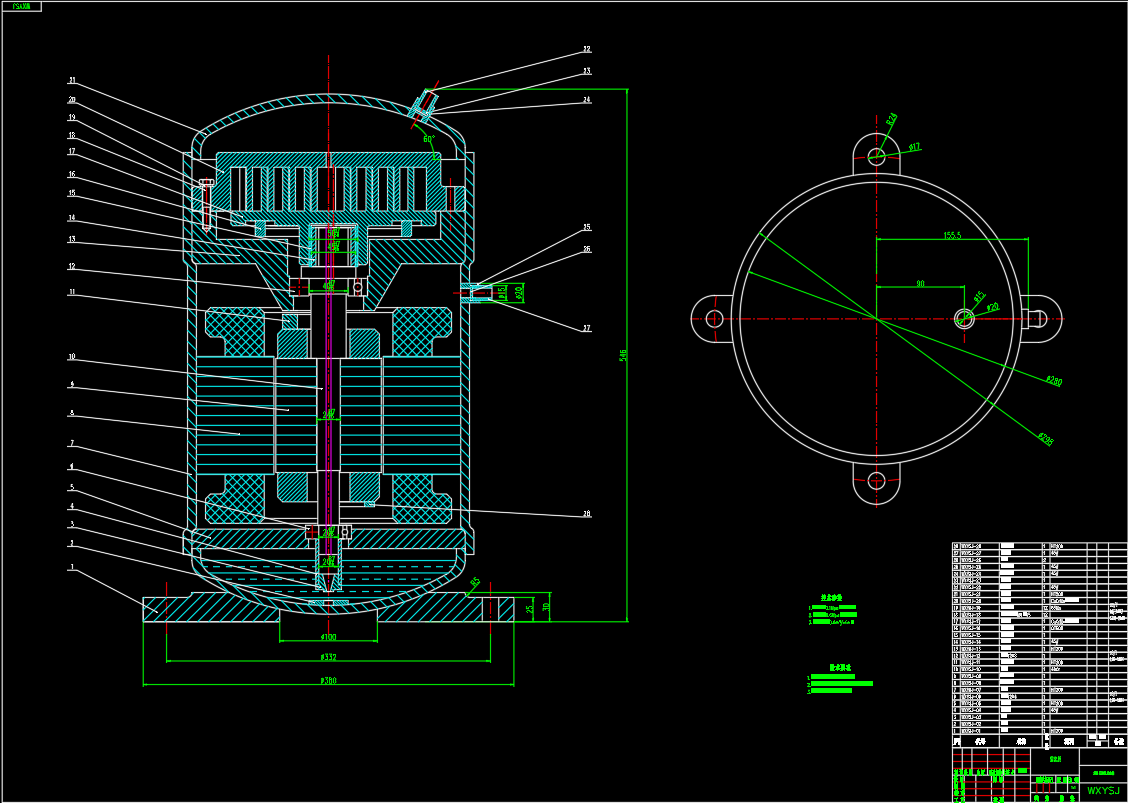The image size is (1128, 803).
Task: Select the 60° angle dimension near top fitting
Action: click(x=429, y=139)
